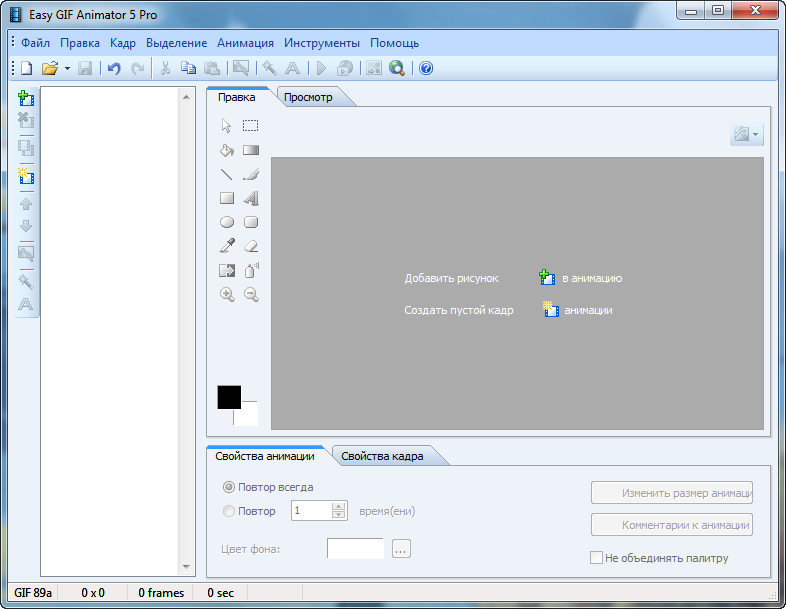Zoom out with magnifier minus
Viewport: 786px width, 609px height.
pyautogui.click(x=251, y=295)
